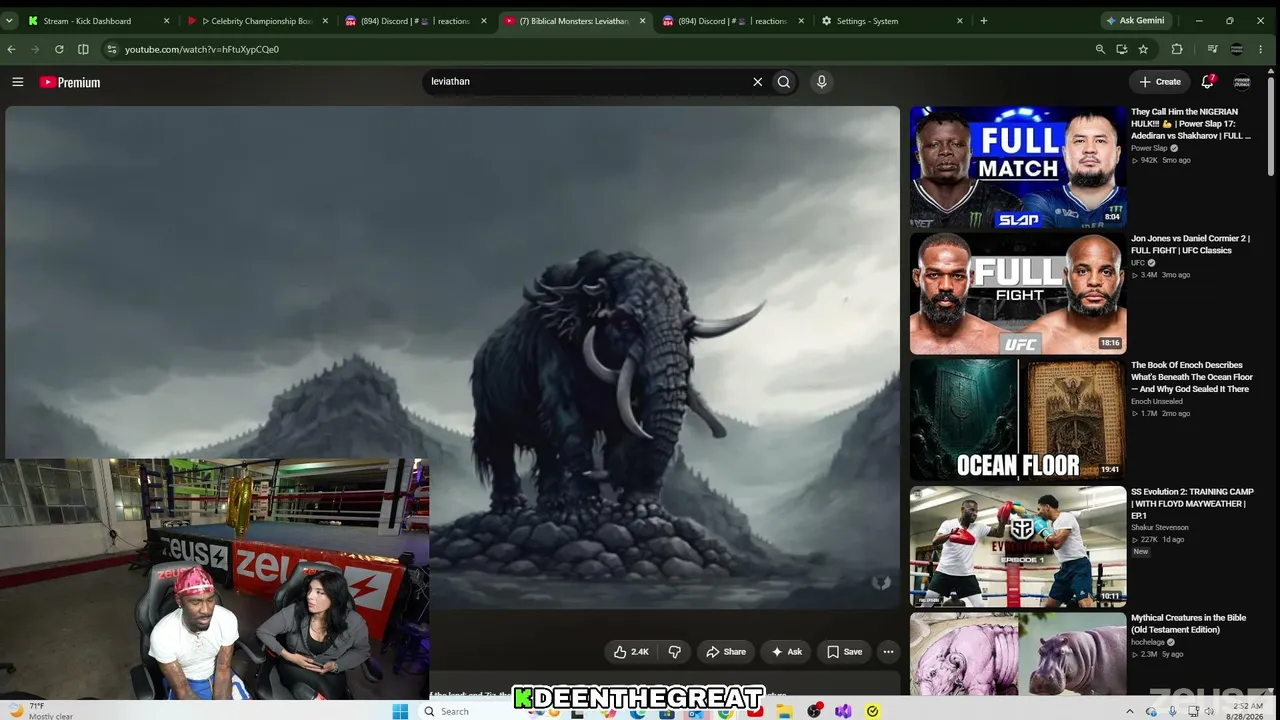The width and height of the screenshot is (1280, 720).
Task: Focus the YouTube search box
Action: click(x=586, y=82)
